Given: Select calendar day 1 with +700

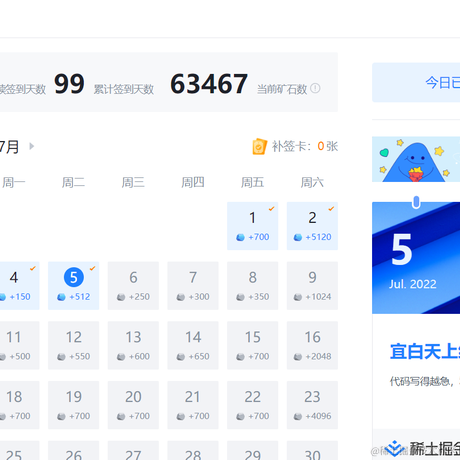Looking at the screenshot, I should coord(252,226).
